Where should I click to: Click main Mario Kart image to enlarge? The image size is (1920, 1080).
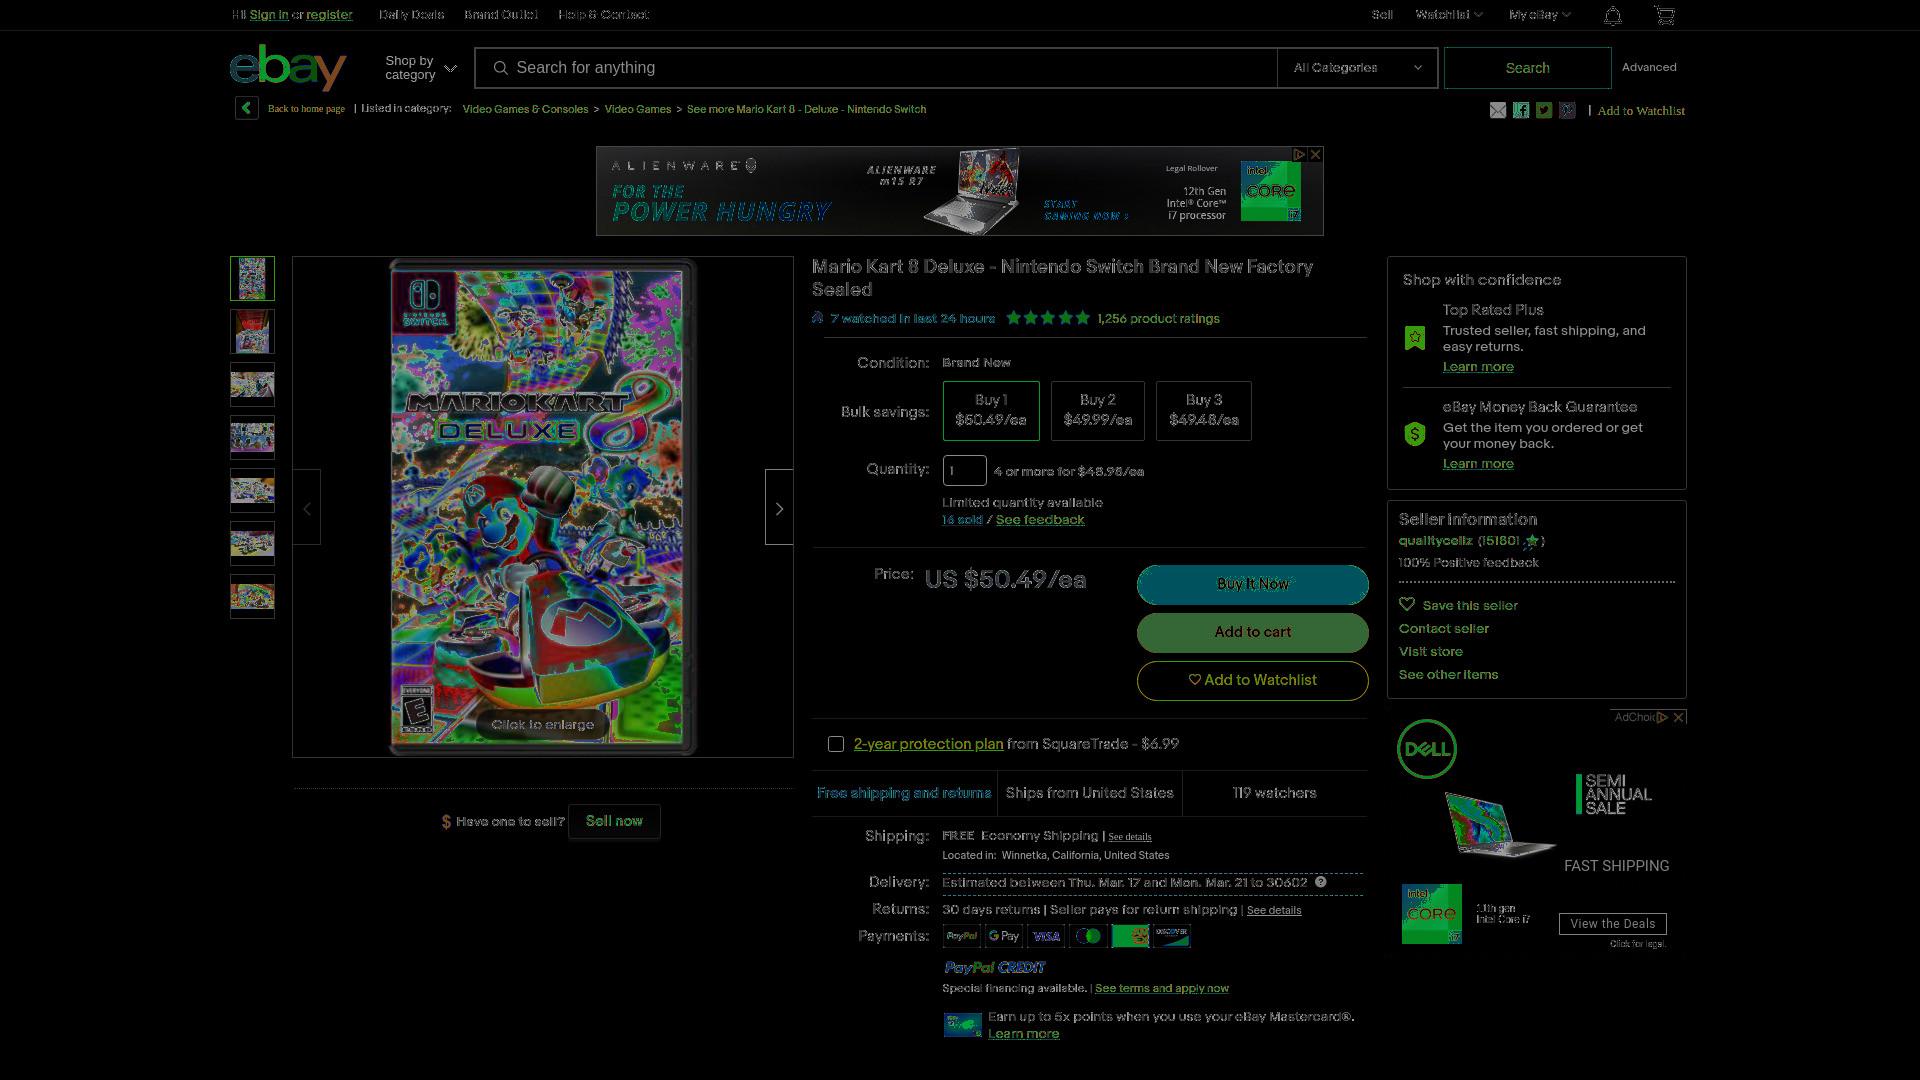tap(543, 507)
